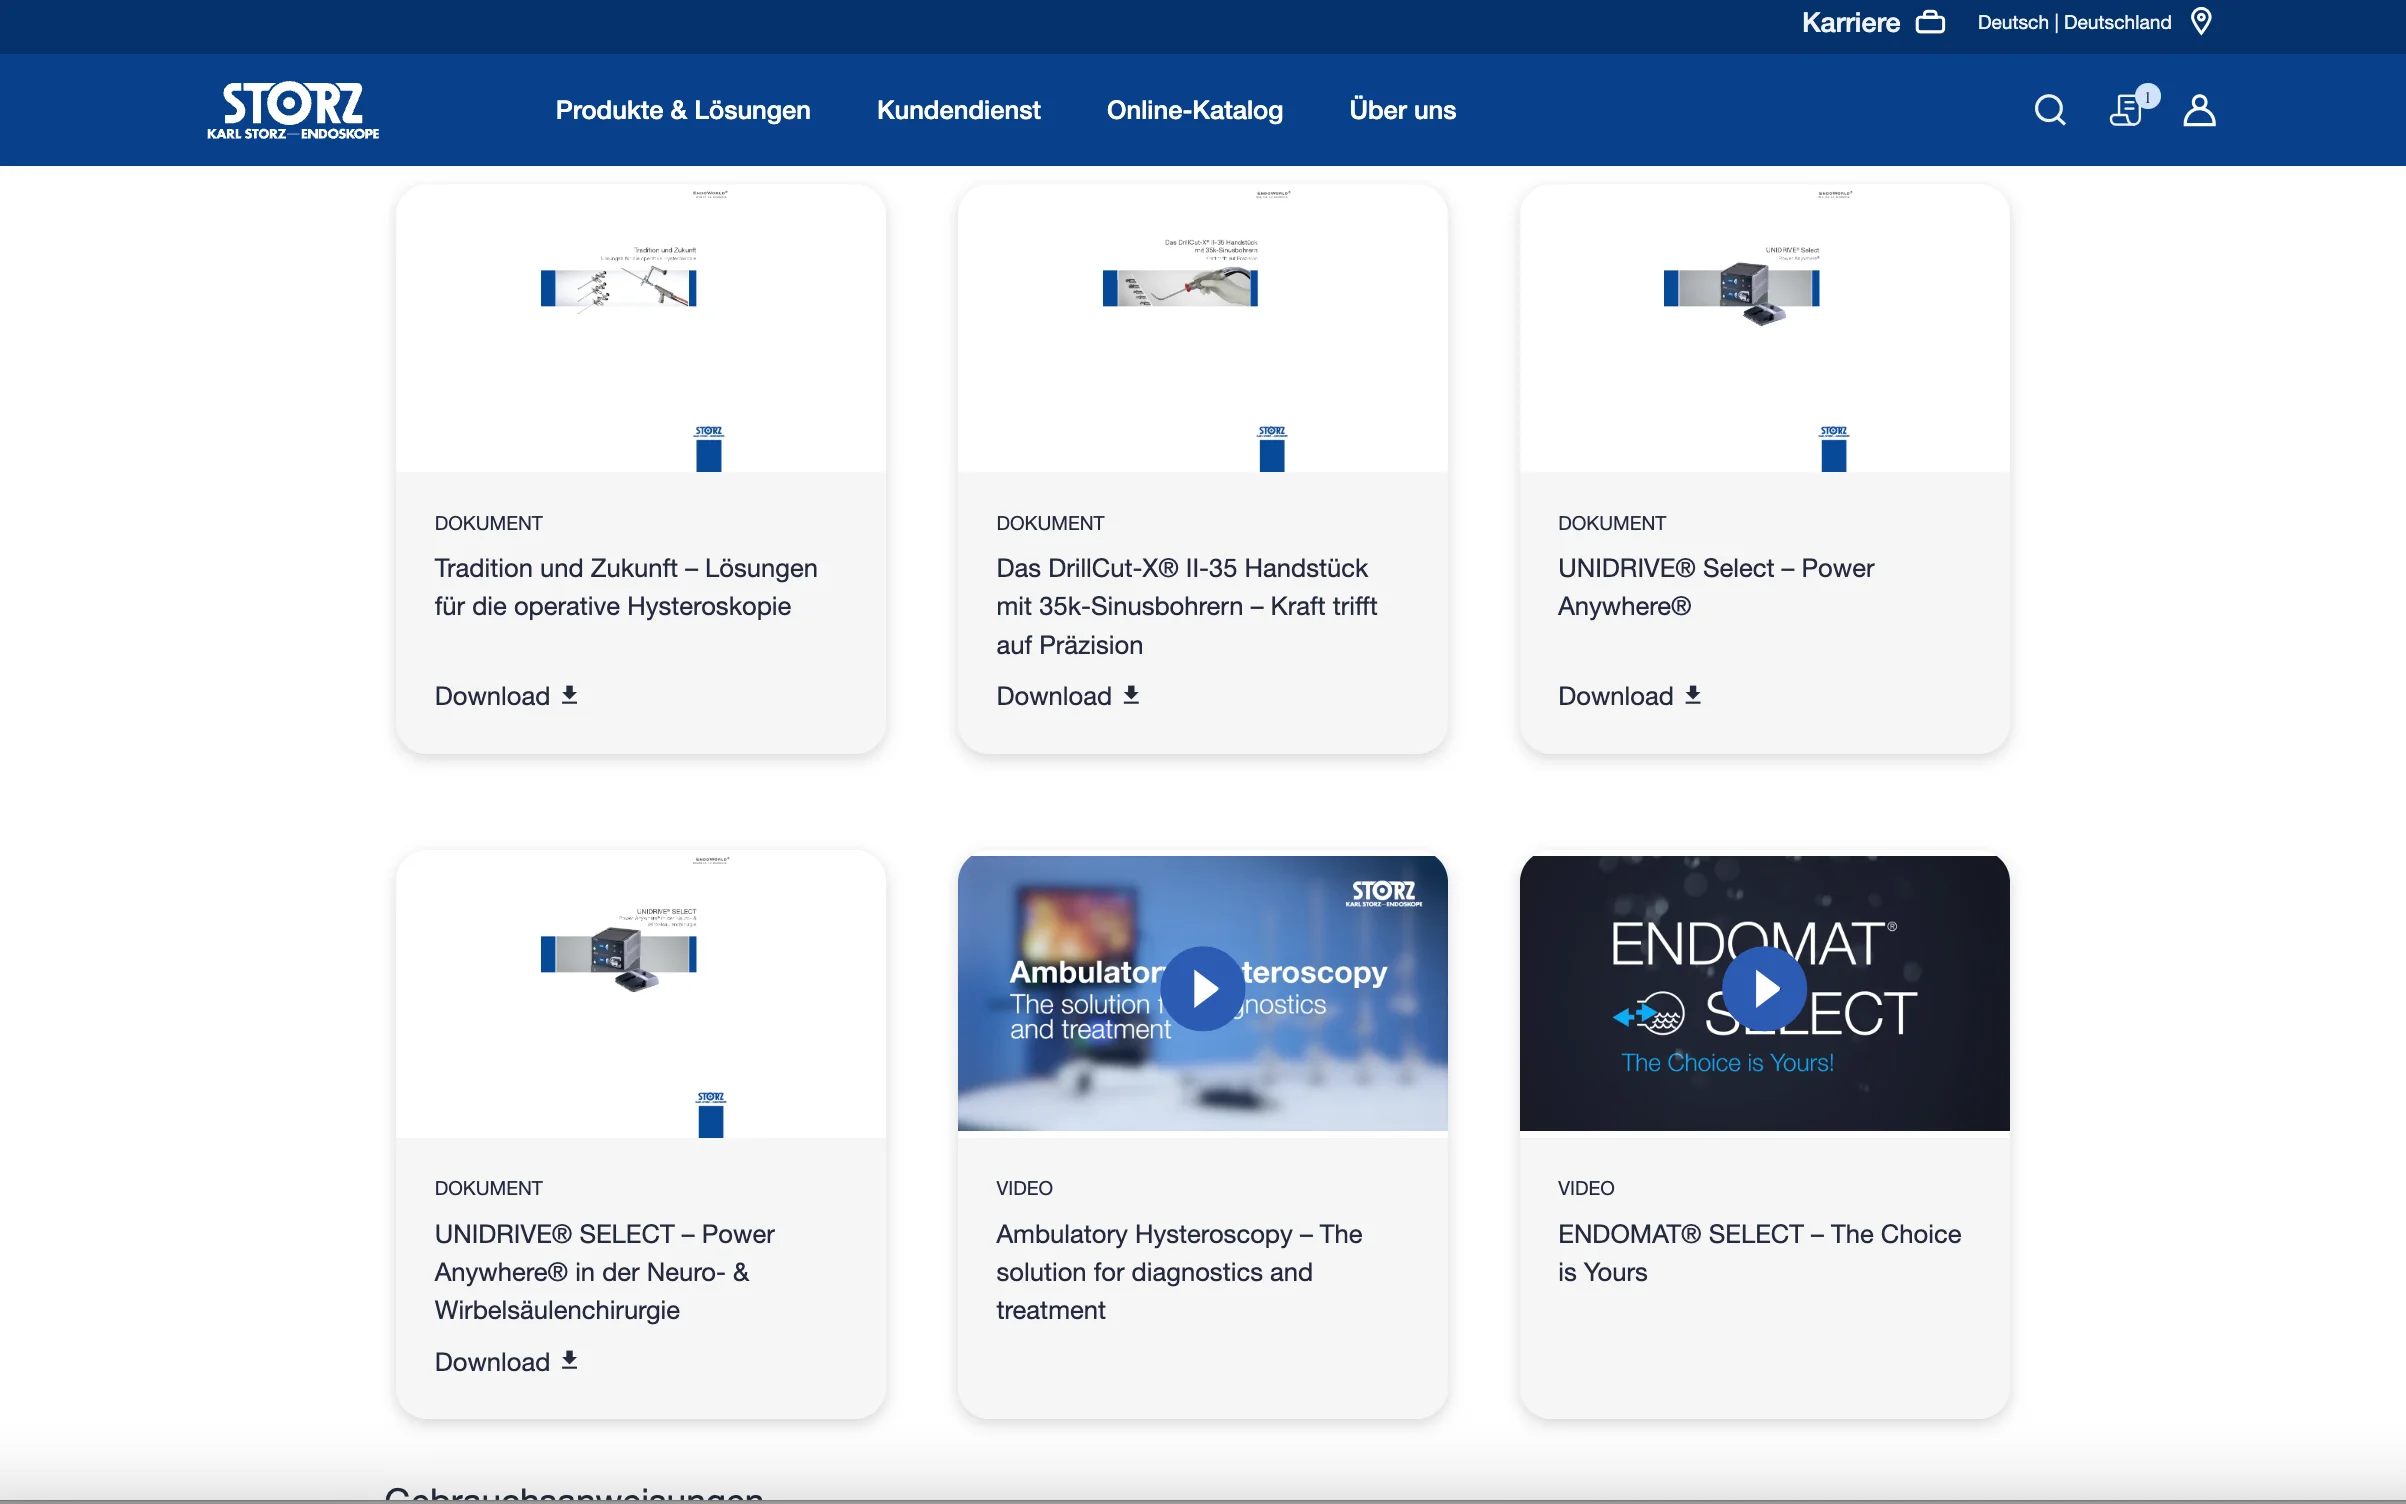The width and height of the screenshot is (2406, 1504).
Task: Open the search magnifier icon
Action: click(x=2050, y=110)
